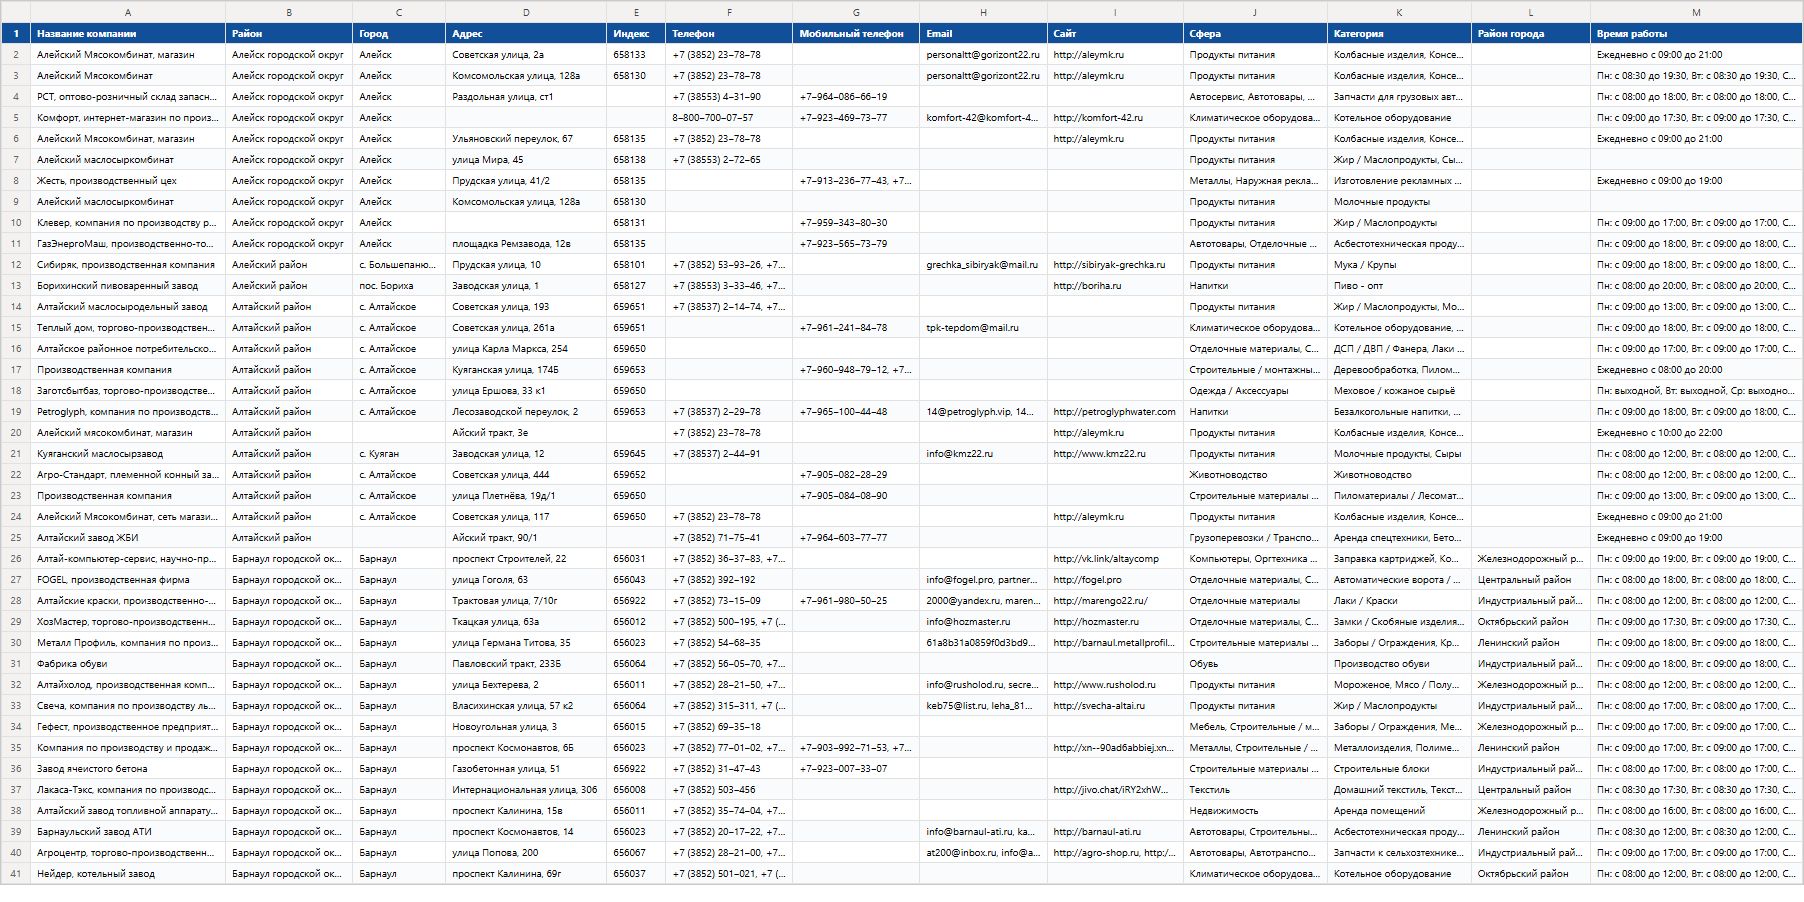
Task: Select site cell "http://boriha.ru"
Action: [1115, 286]
